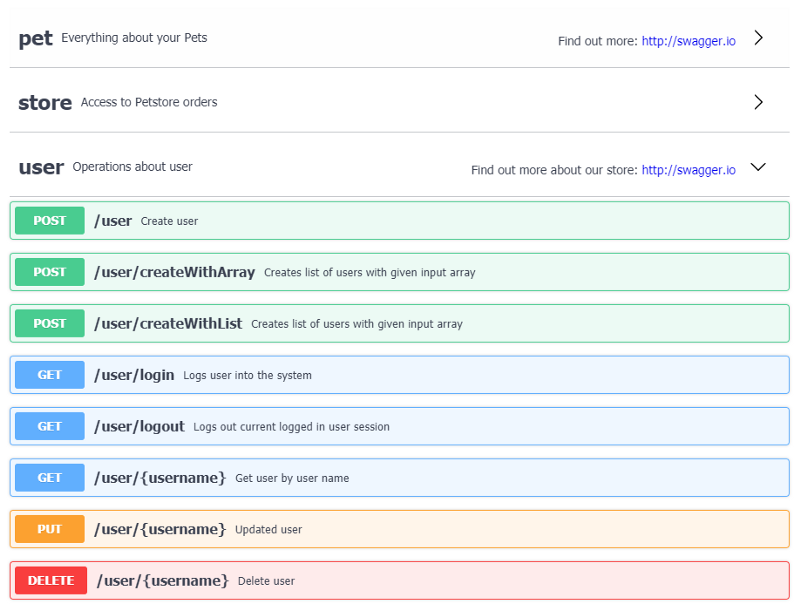Click the store section heading
800x610 pixels.
(45, 102)
